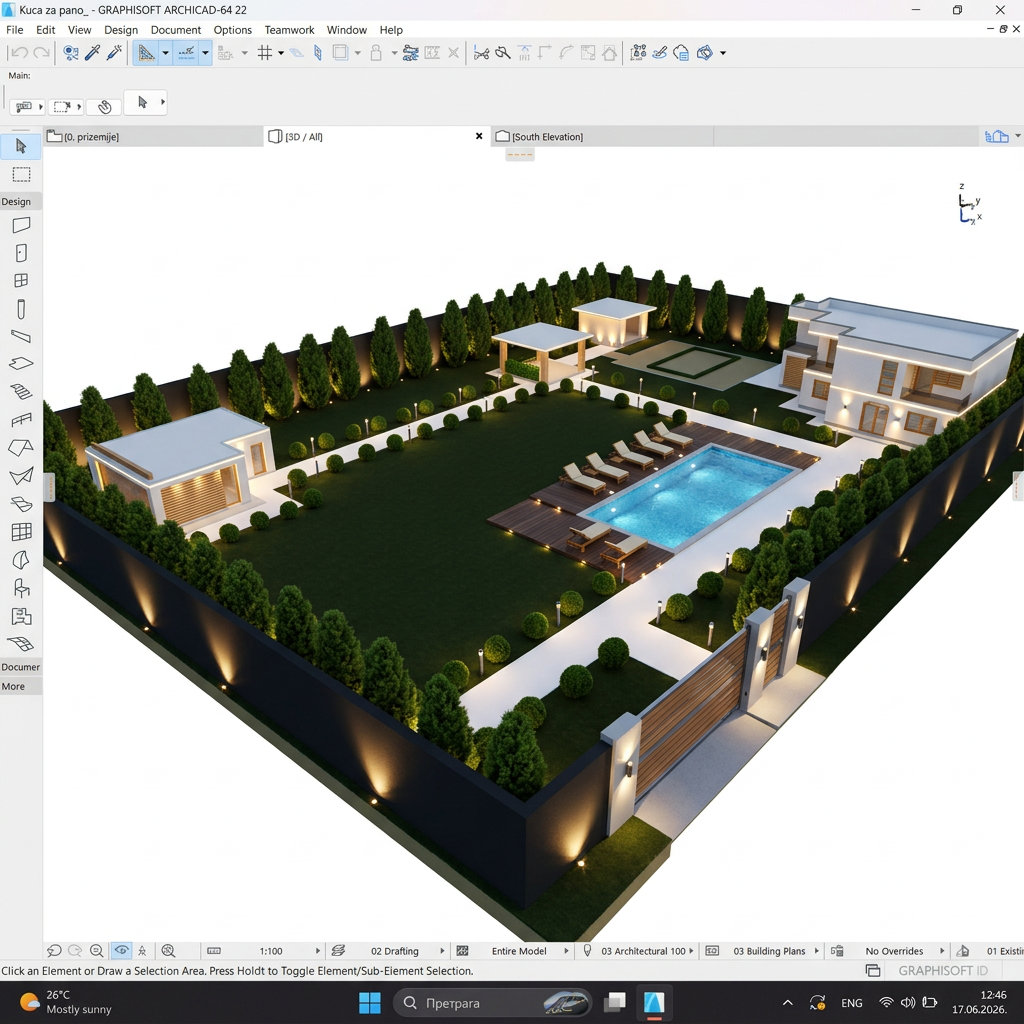The width and height of the screenshot is (1024, 1024).
Task: Toggle the Orbit eye mode
Action: pos(121,951)
